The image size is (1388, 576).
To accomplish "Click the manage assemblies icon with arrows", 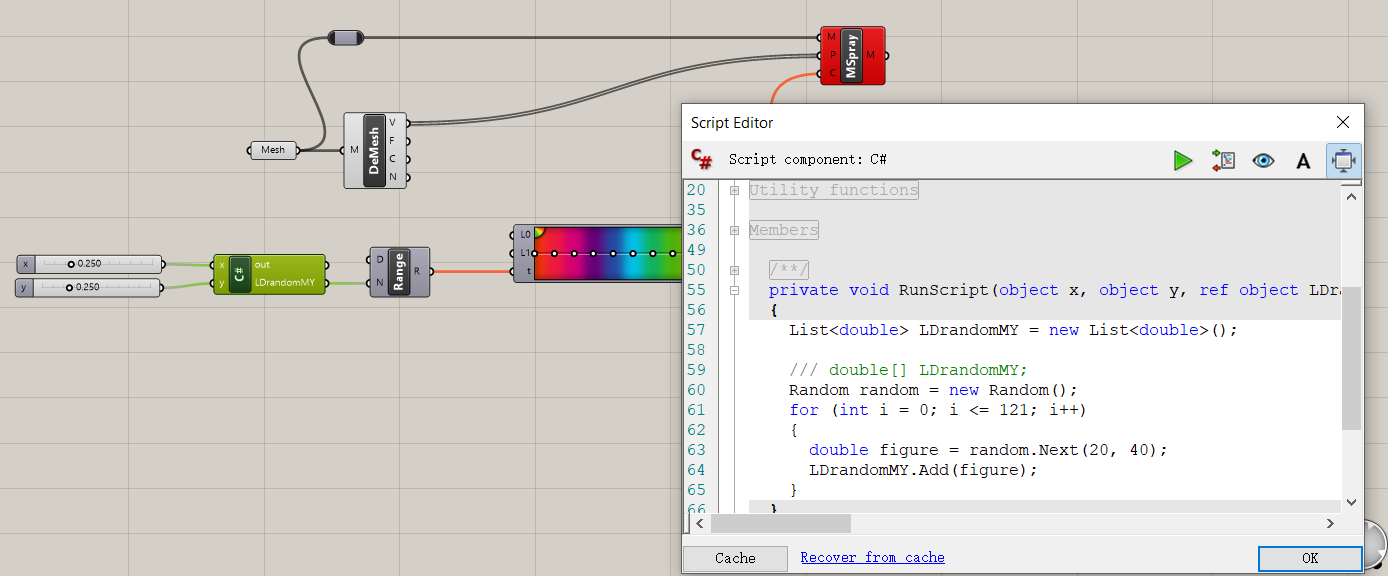I will [1223, 160].
